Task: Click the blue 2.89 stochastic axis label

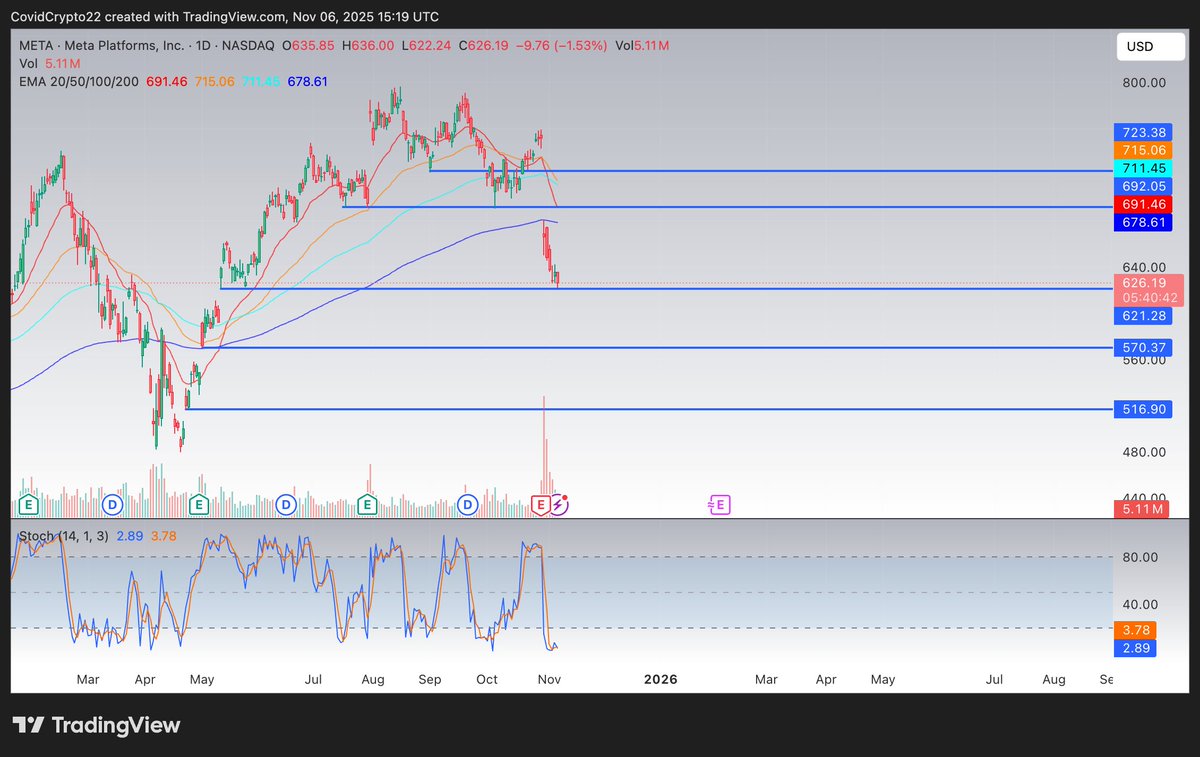Action: tap(1135, 648)
